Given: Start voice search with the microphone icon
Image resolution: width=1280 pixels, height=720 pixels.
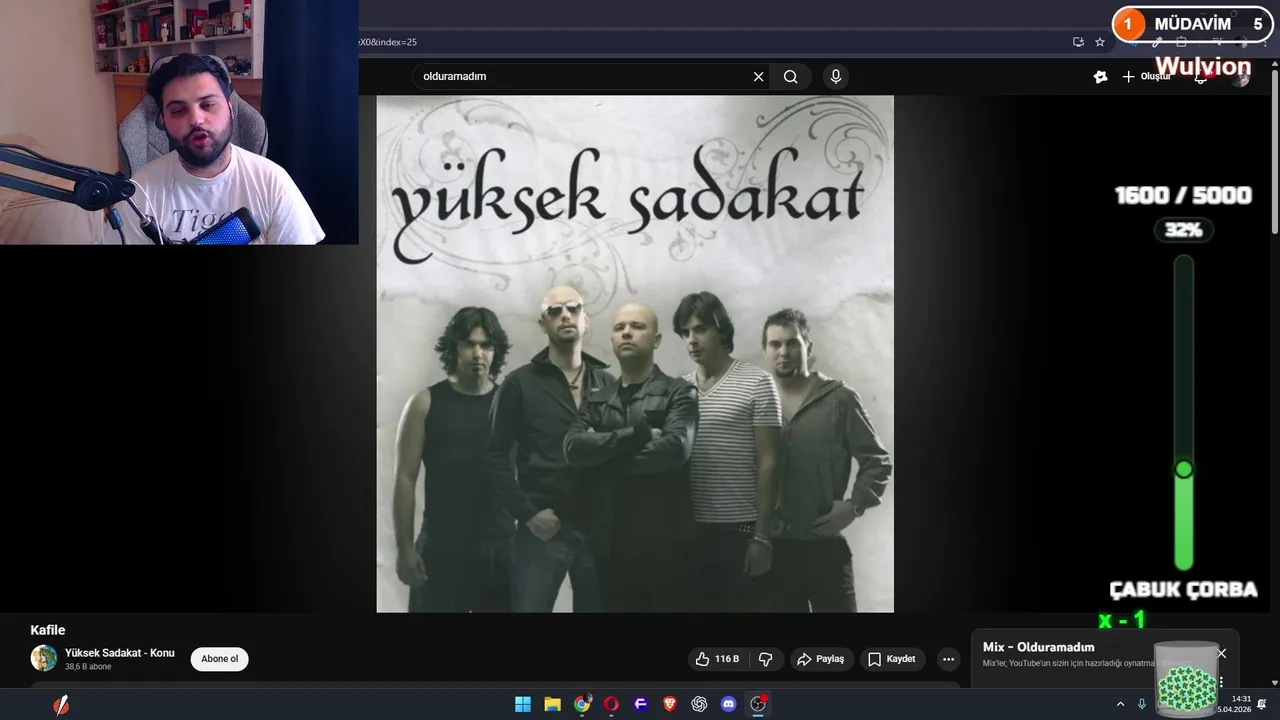Looking at the screenshot, I should pyautogui.click(x=836, y=76).
